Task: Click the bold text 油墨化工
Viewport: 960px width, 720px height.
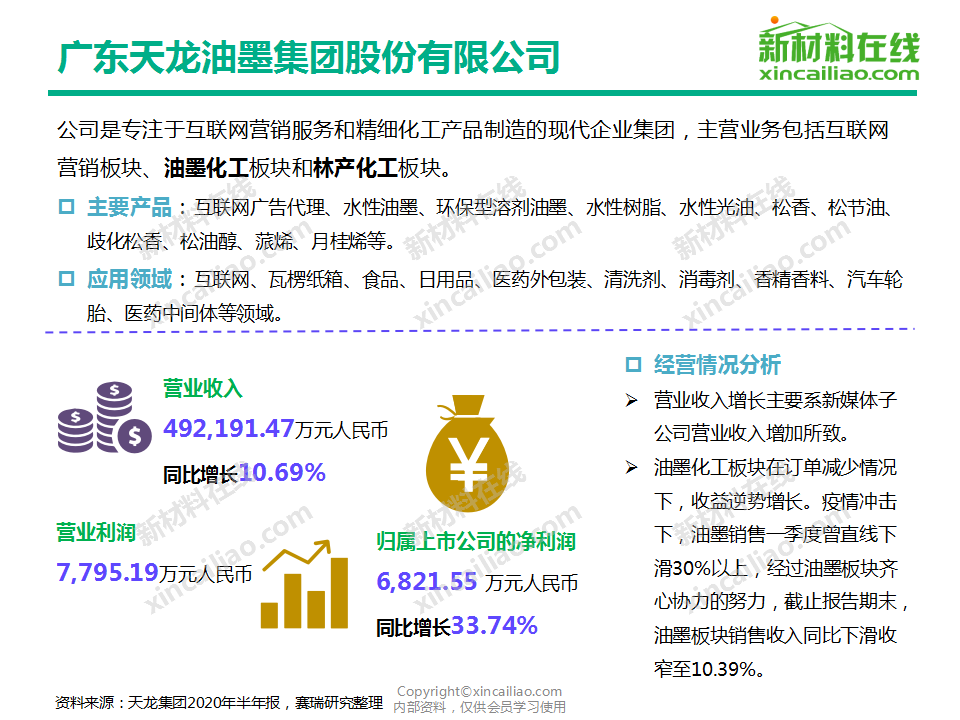Action: [x=206, y=168]
